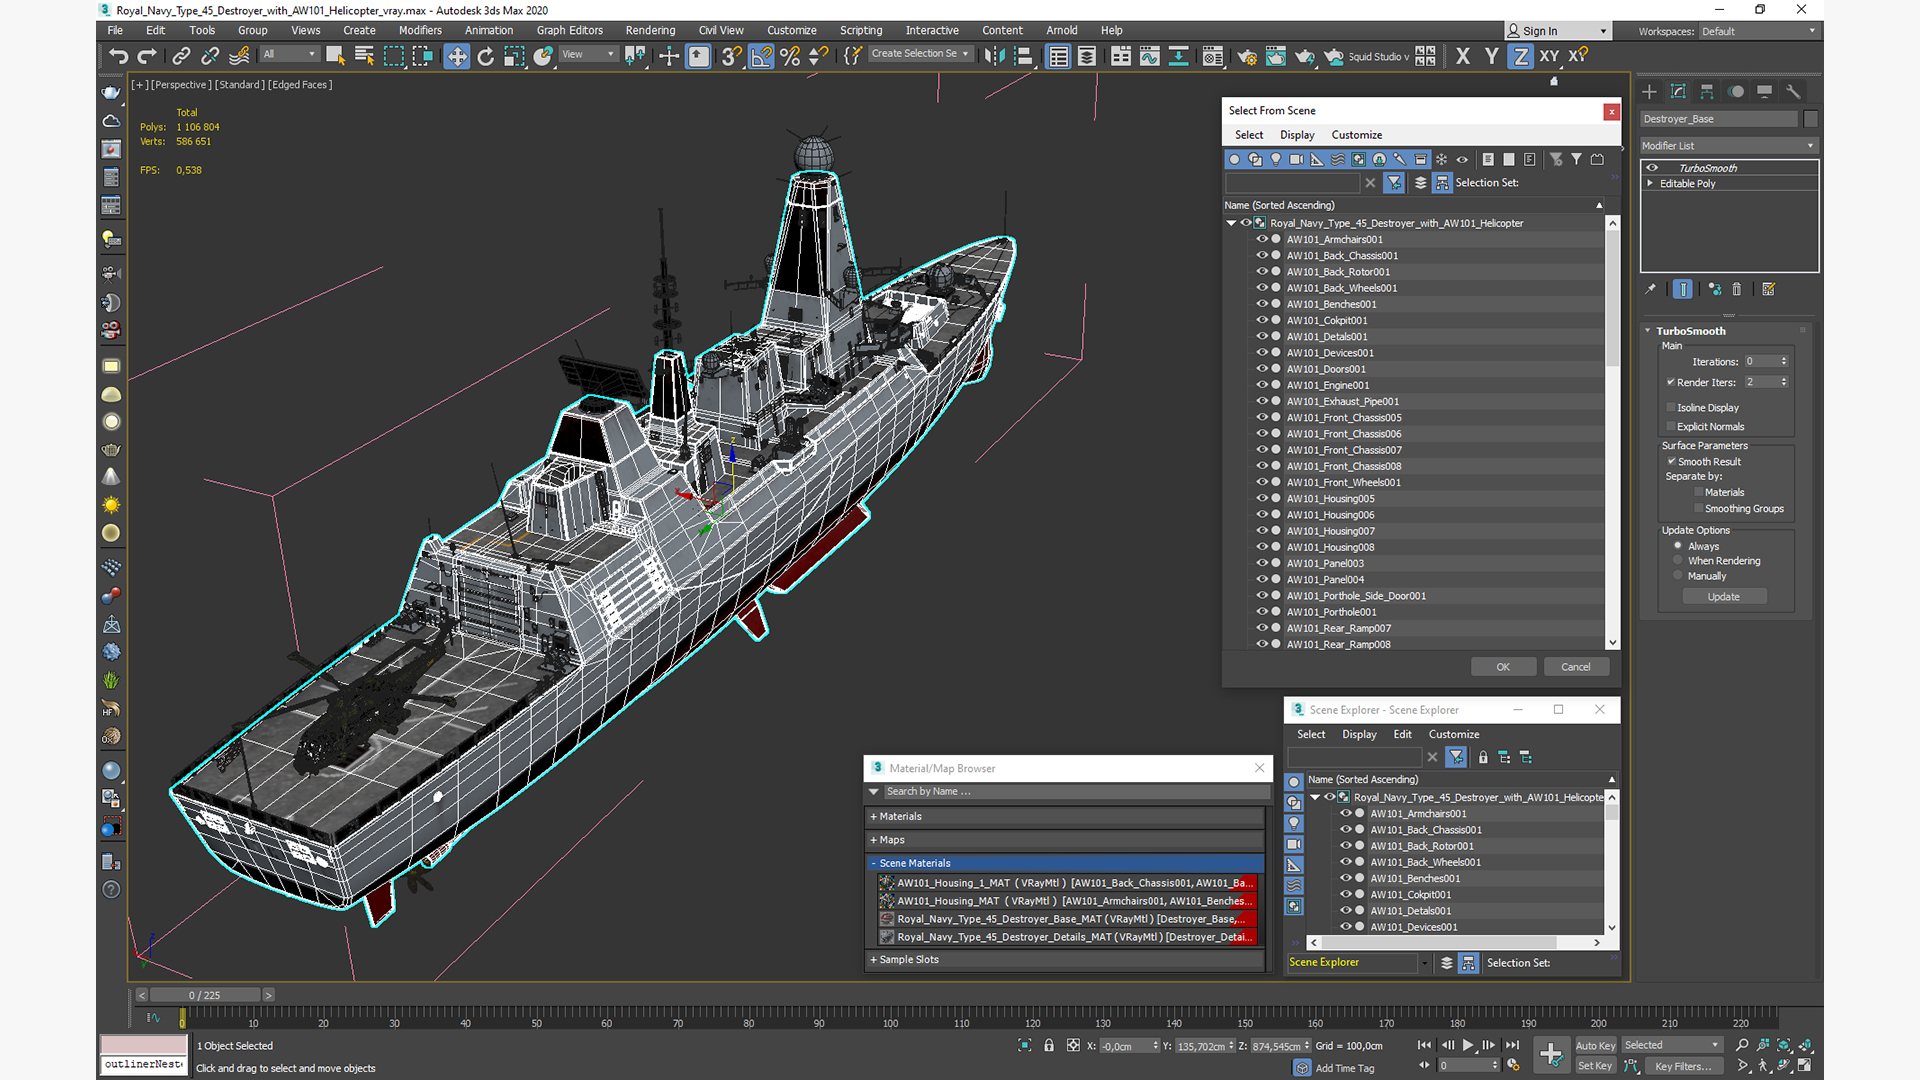Image resolution: width=1920 pixels, height=1080 pixels.
Task: Open the Workspaces Default dropdown
Action: [x=1758, y=31]
